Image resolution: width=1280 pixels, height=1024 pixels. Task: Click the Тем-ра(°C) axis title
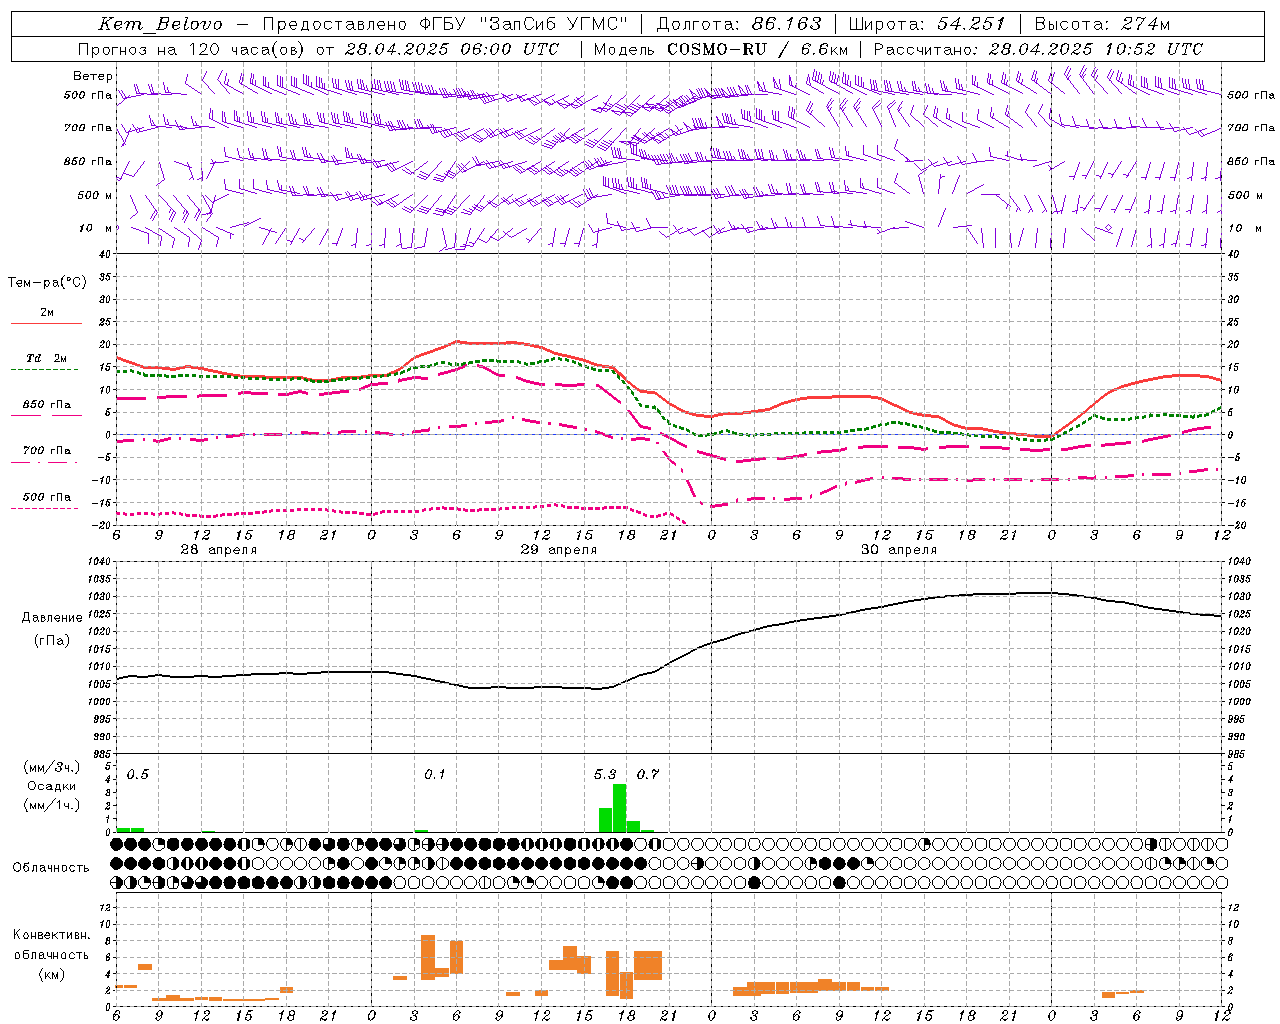pyautogui.click(x=47, y=283)
